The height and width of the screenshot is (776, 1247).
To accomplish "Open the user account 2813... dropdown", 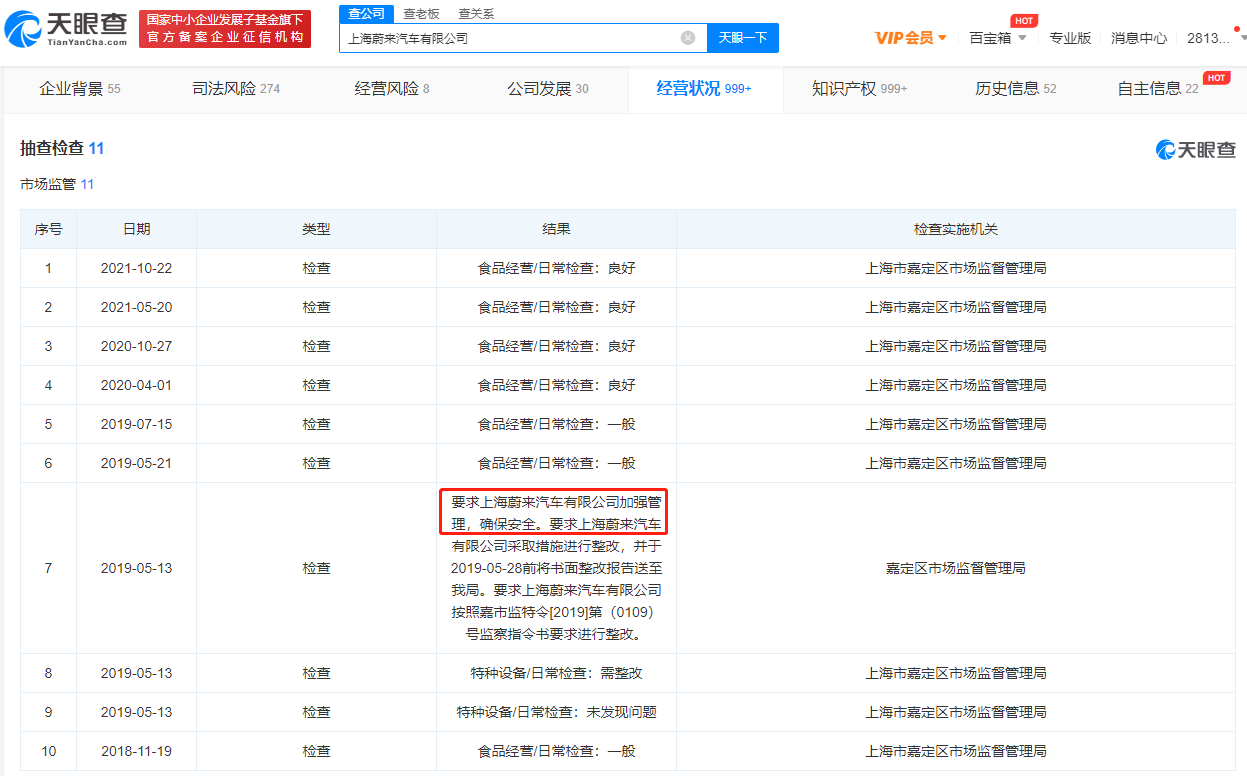I will point(1216,38).
